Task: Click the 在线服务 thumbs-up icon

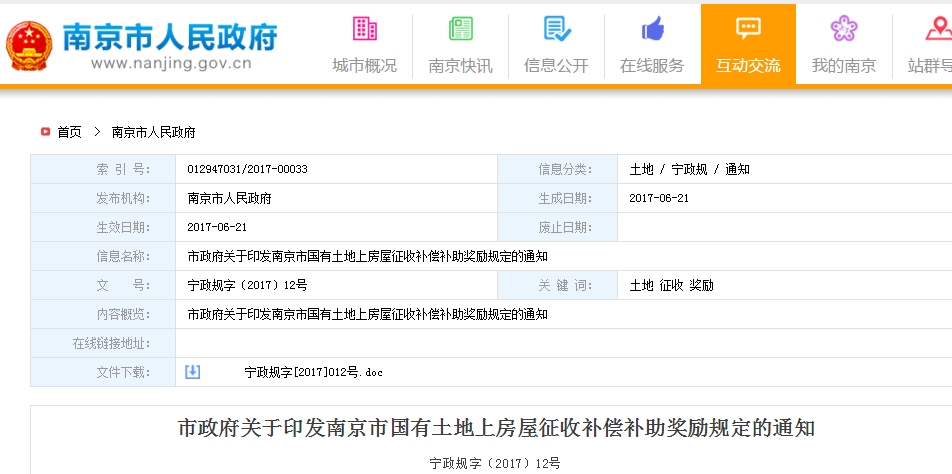Action: pos(652,28)
